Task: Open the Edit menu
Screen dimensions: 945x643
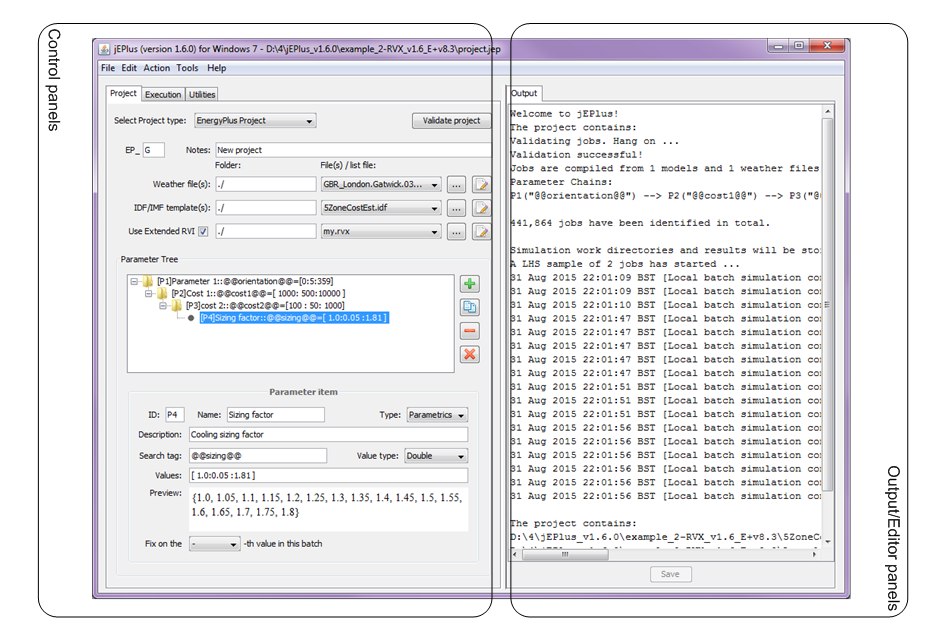Action: click(x=129, y=68)
